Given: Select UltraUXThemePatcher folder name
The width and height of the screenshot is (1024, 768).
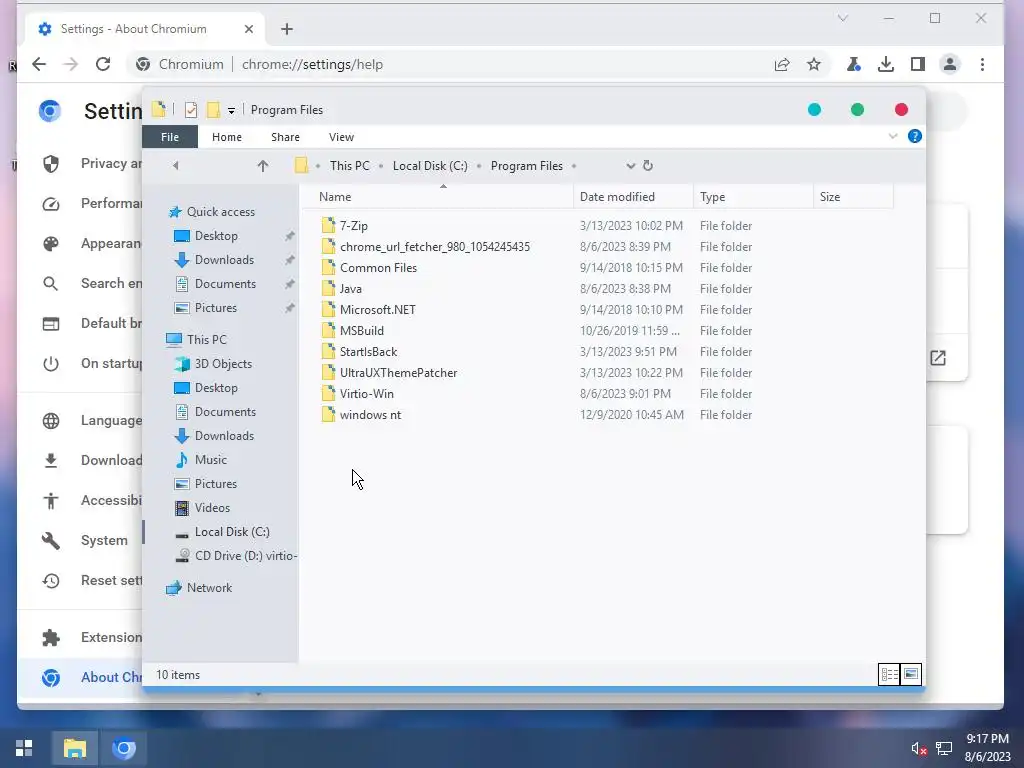Looking at the screenshot, I should [398, 373].
